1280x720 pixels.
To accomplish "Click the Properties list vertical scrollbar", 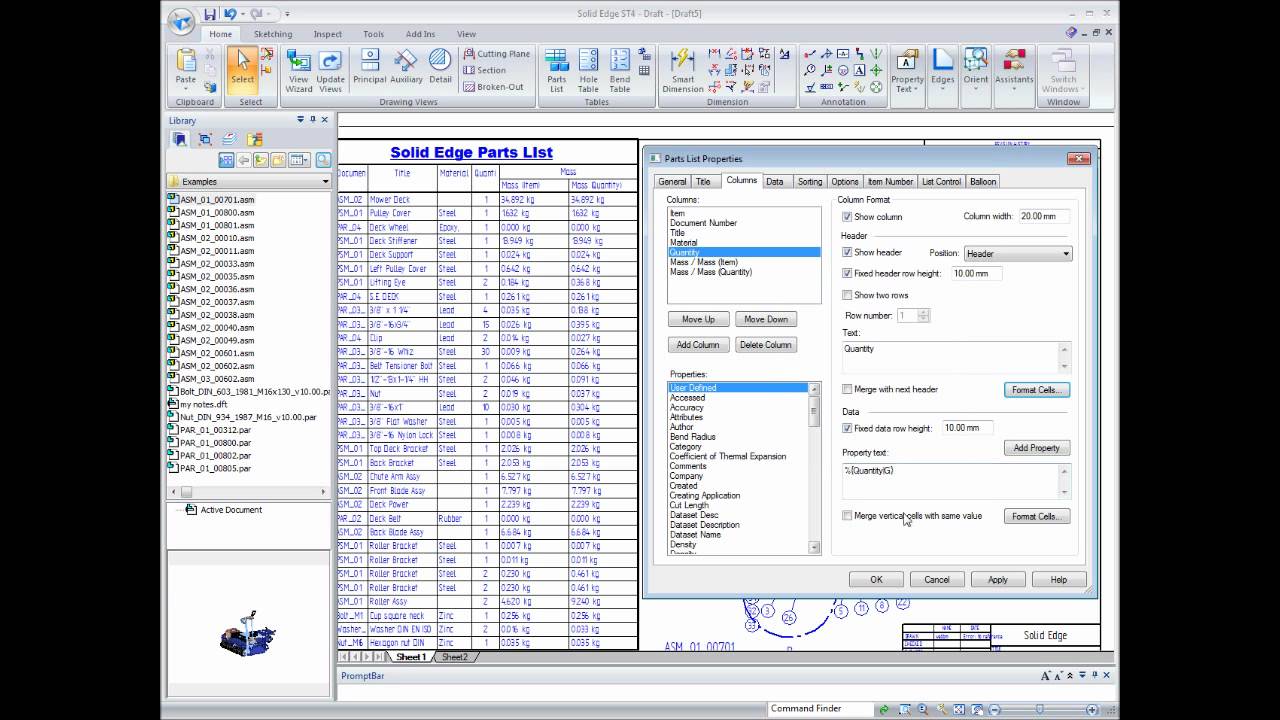I will click(814, 469).
